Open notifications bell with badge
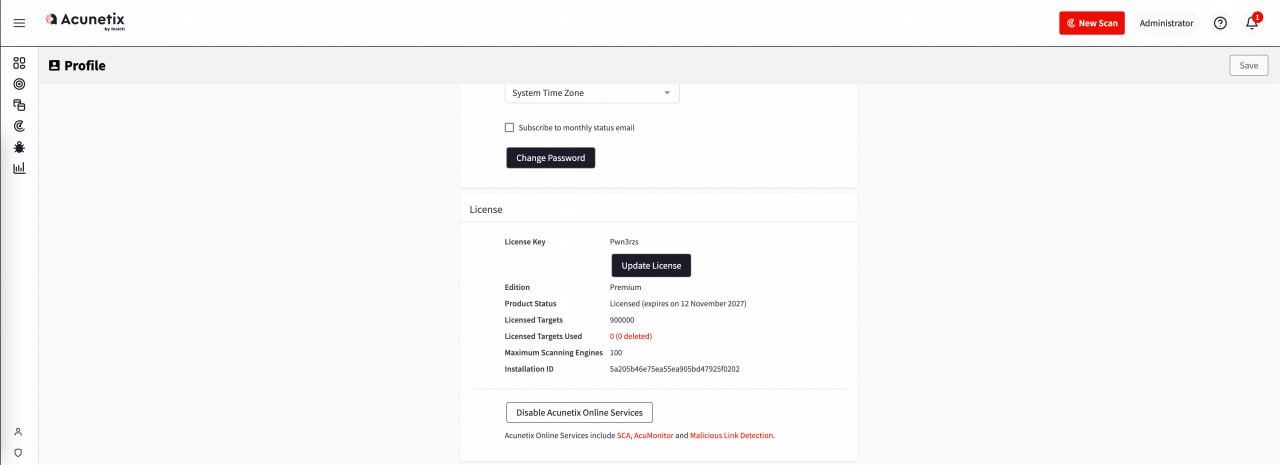Image resolution: width=1280 pixels, height=465 pixels. 1251,22
